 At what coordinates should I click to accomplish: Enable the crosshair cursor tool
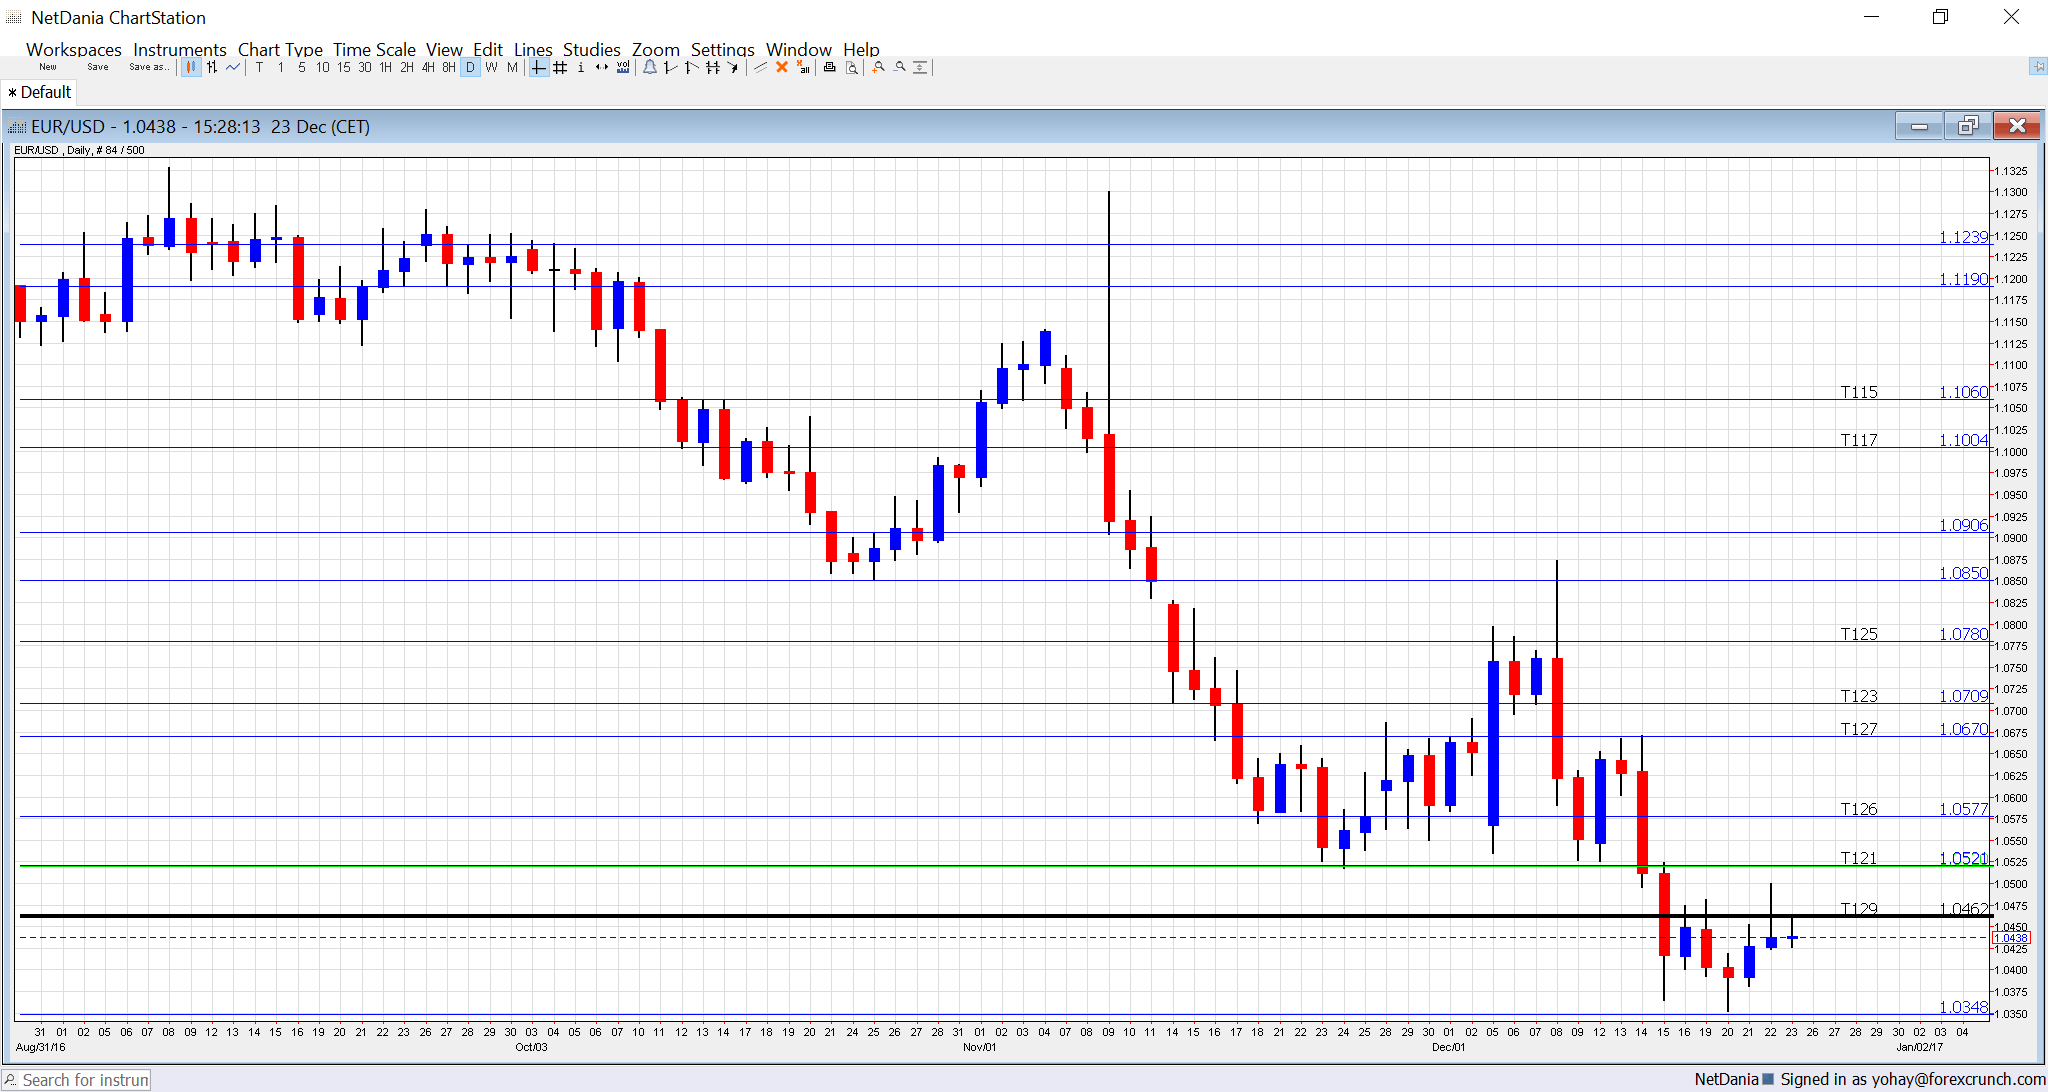click(x=537, y=67)
